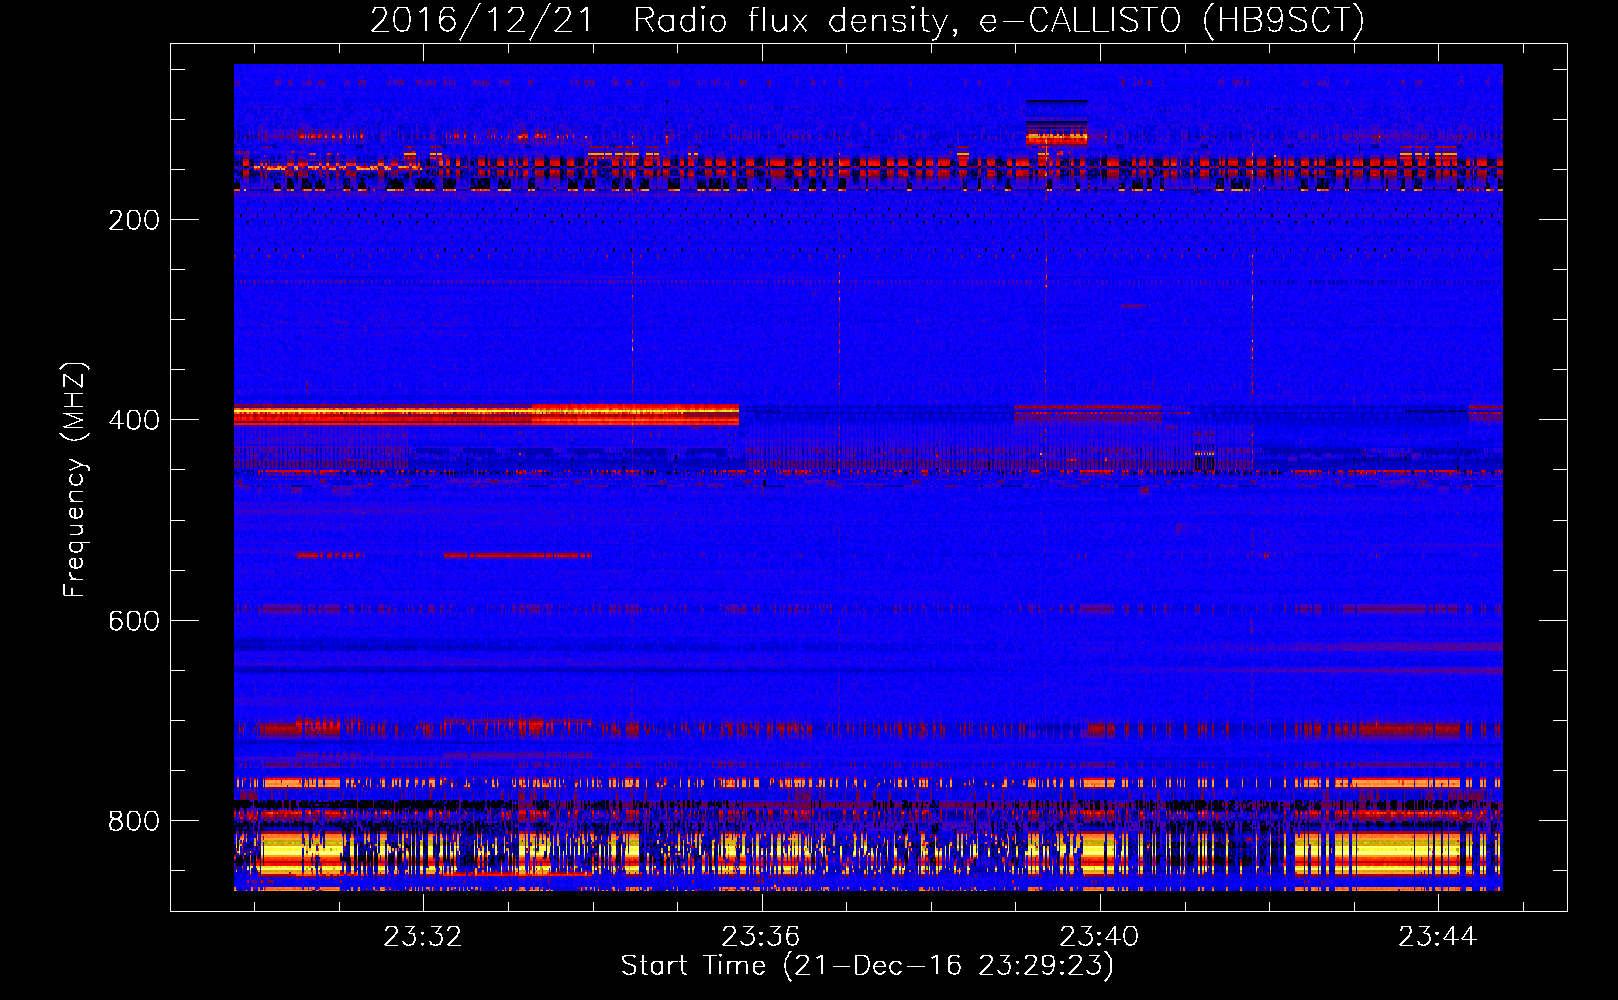Click the short red burst above 23:40
This screenshot has width=1618, height=1000.
click(1056, 137)
